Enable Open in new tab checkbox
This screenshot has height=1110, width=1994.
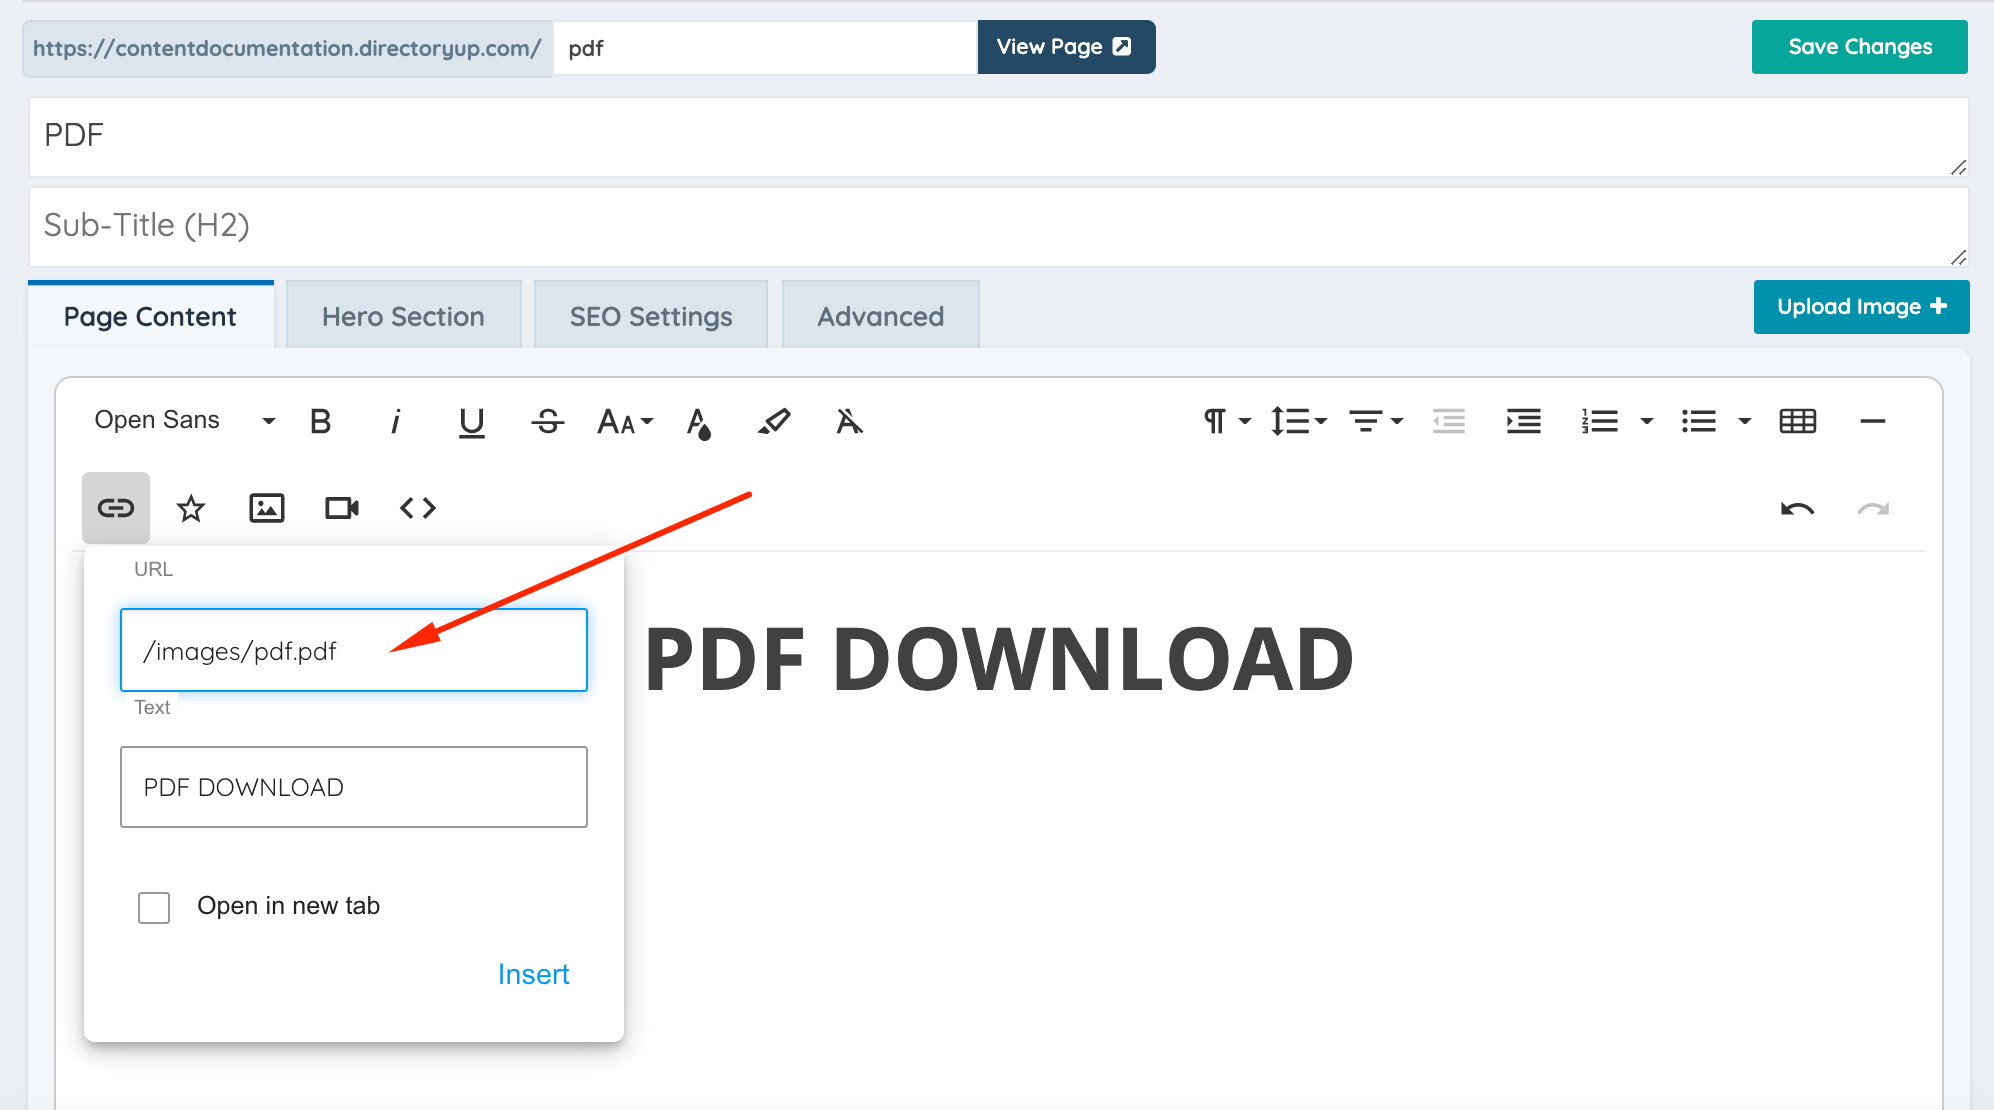[154, 907]
